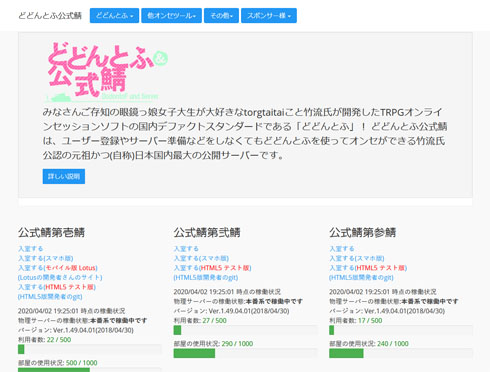Click the 公式鯖第壱鯖 heading
The width and height of the screenshot is (490, 372).
coord(51,232)
